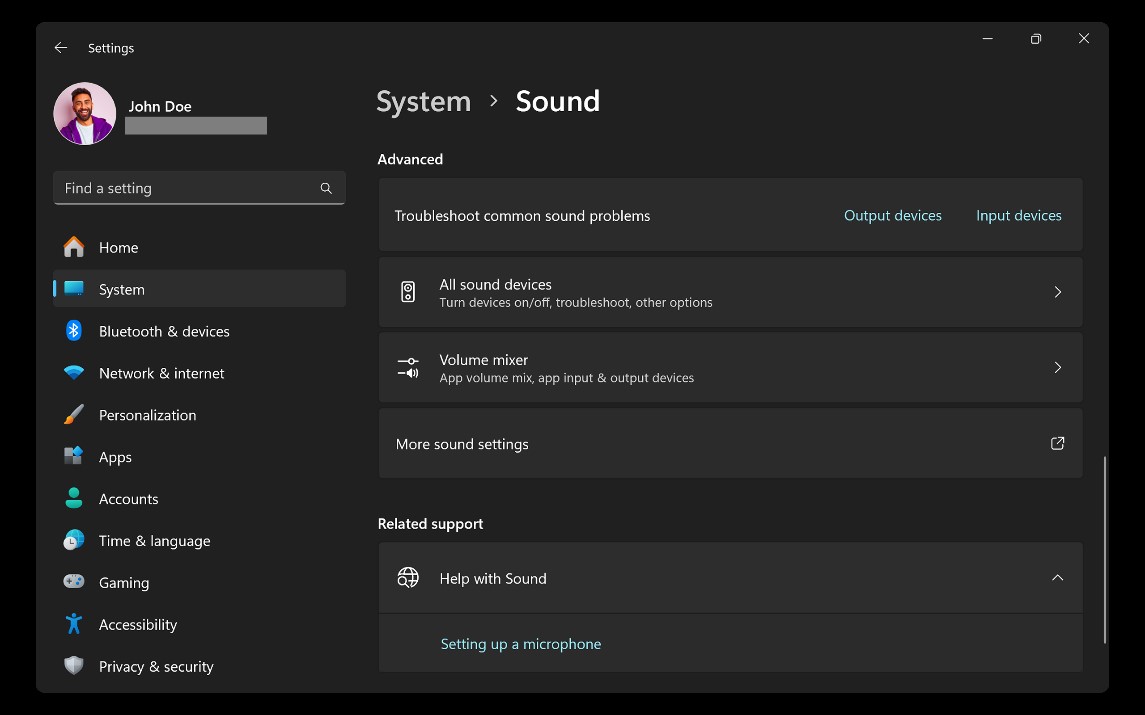1145x715 pixels.
Task: Minimize the Settings window
Action: (x=988, y=39)
